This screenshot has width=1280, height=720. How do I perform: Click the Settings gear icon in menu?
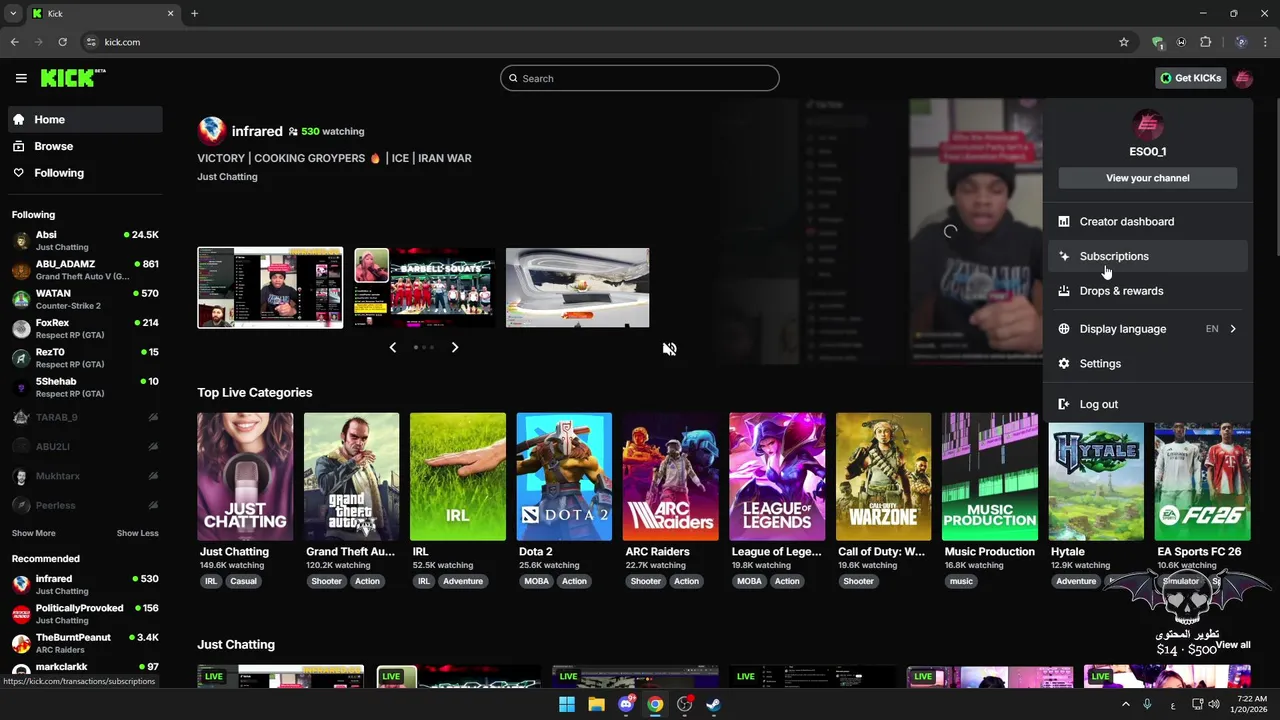pos(1064,364)
